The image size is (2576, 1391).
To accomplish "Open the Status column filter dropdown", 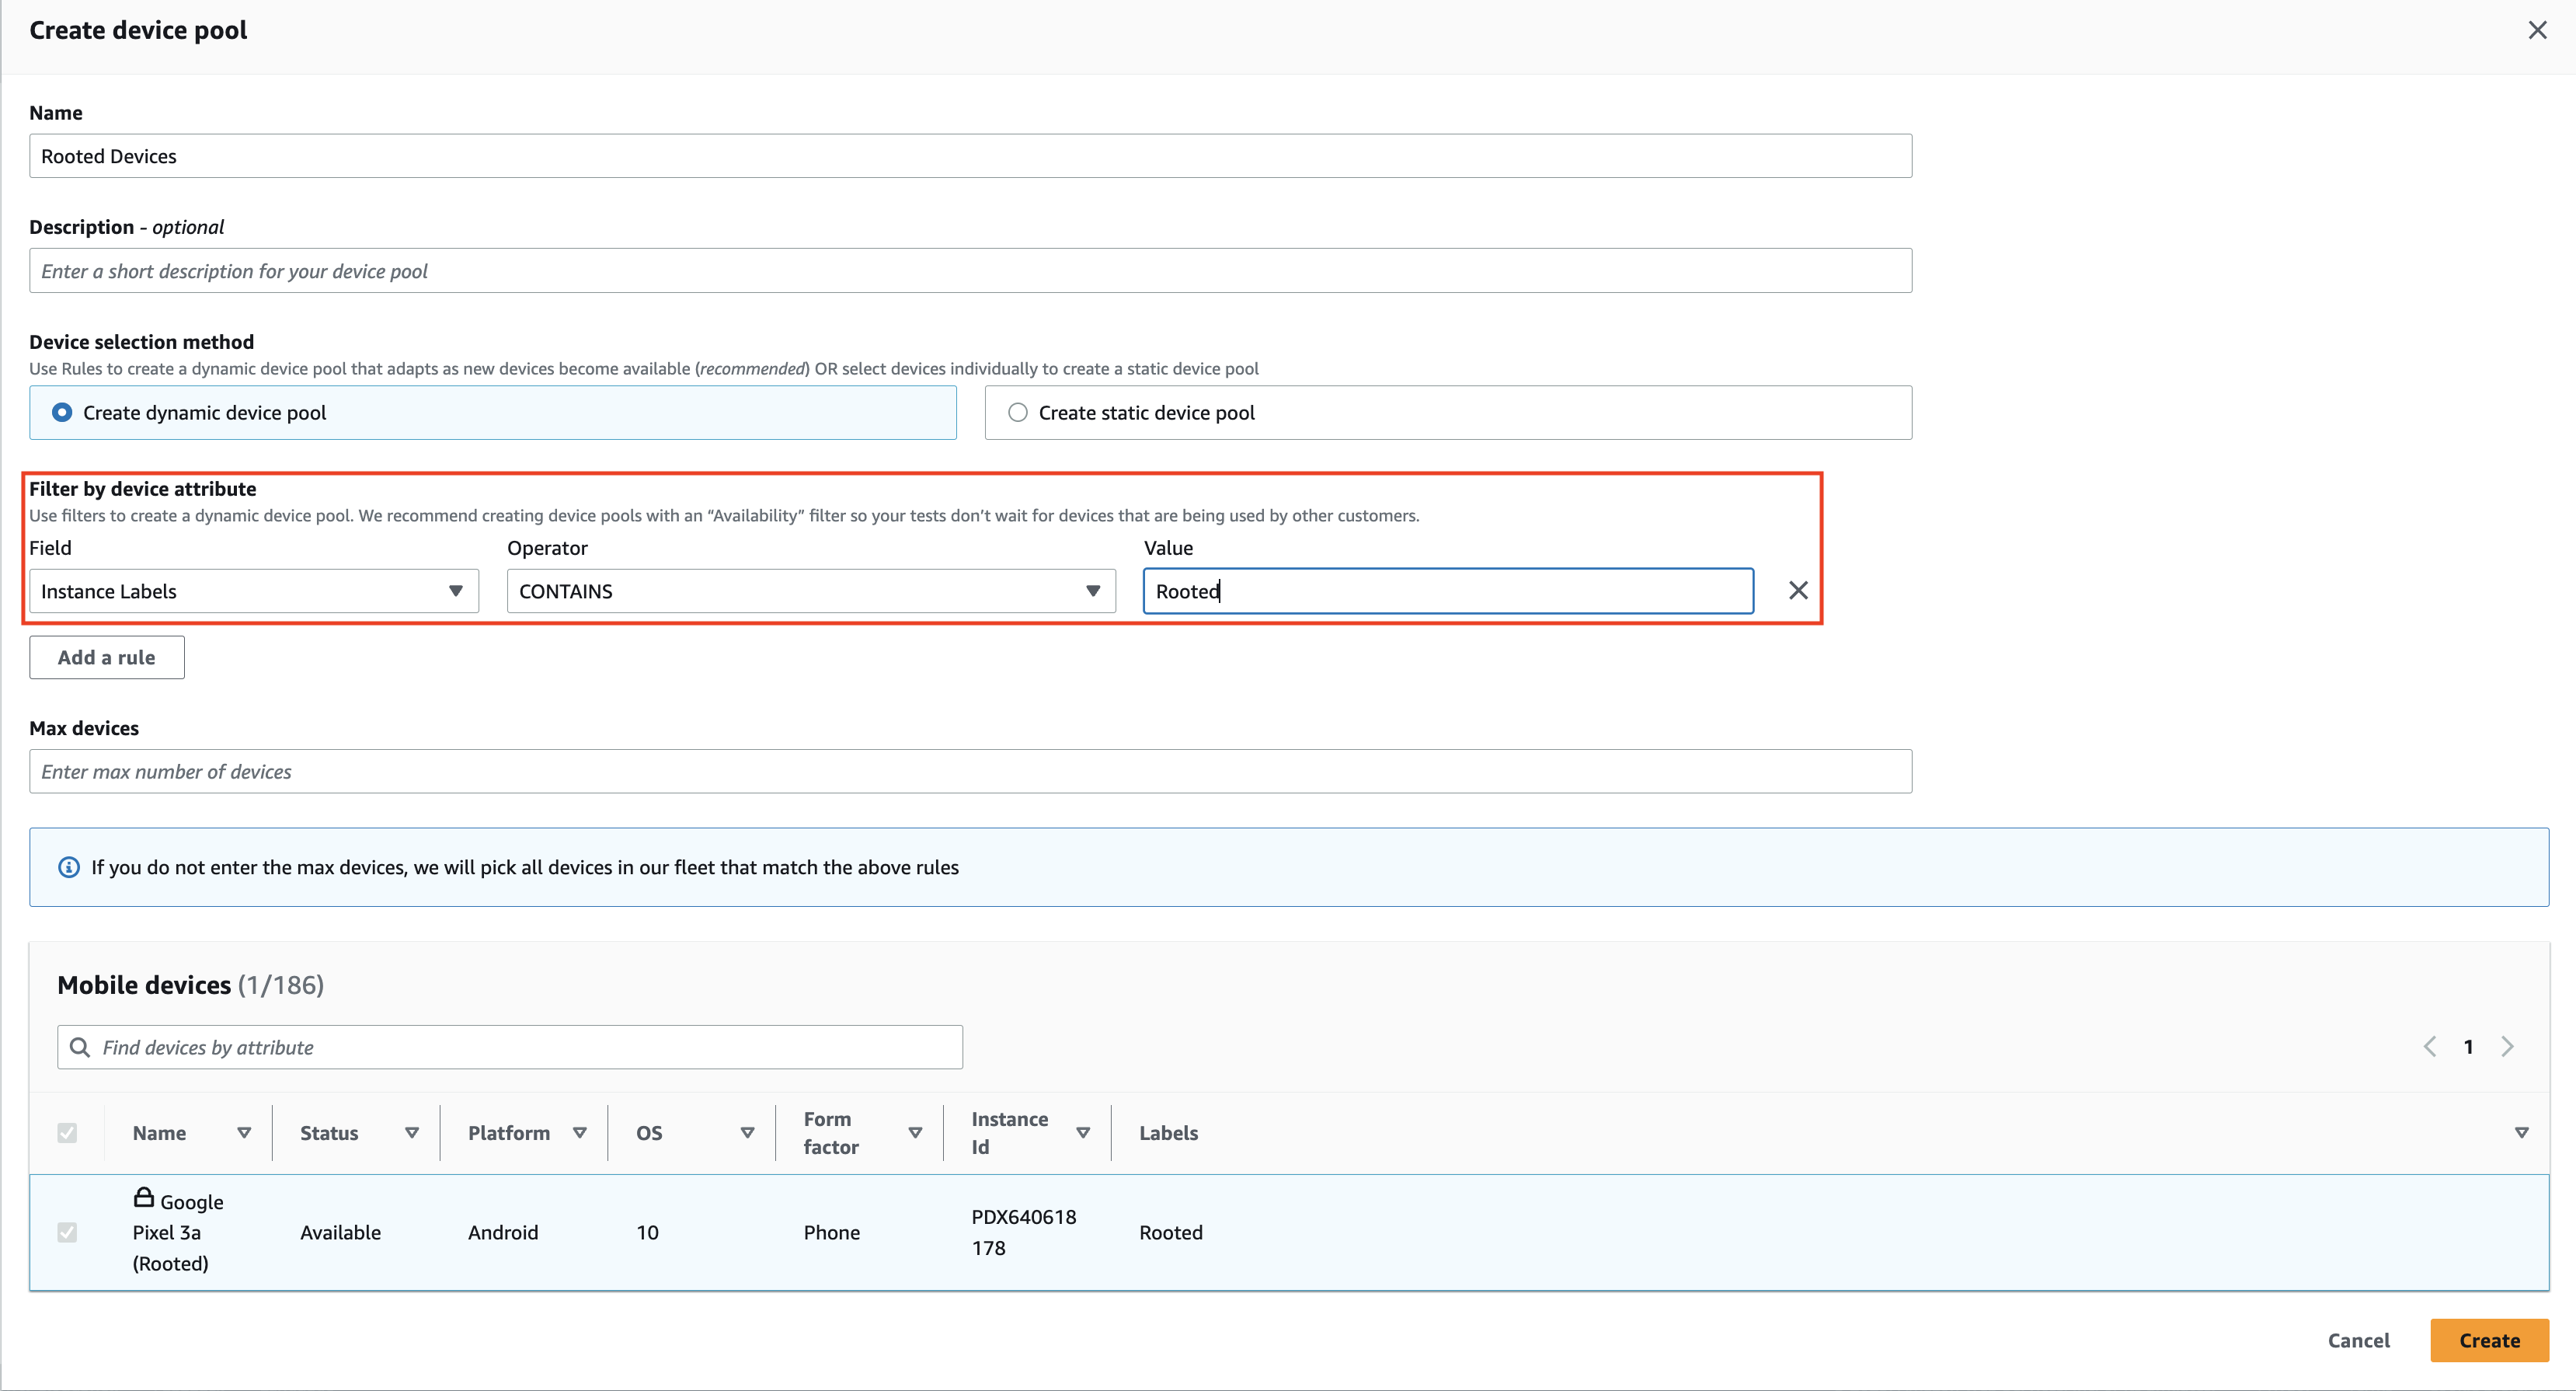I will coord(411,1132).
